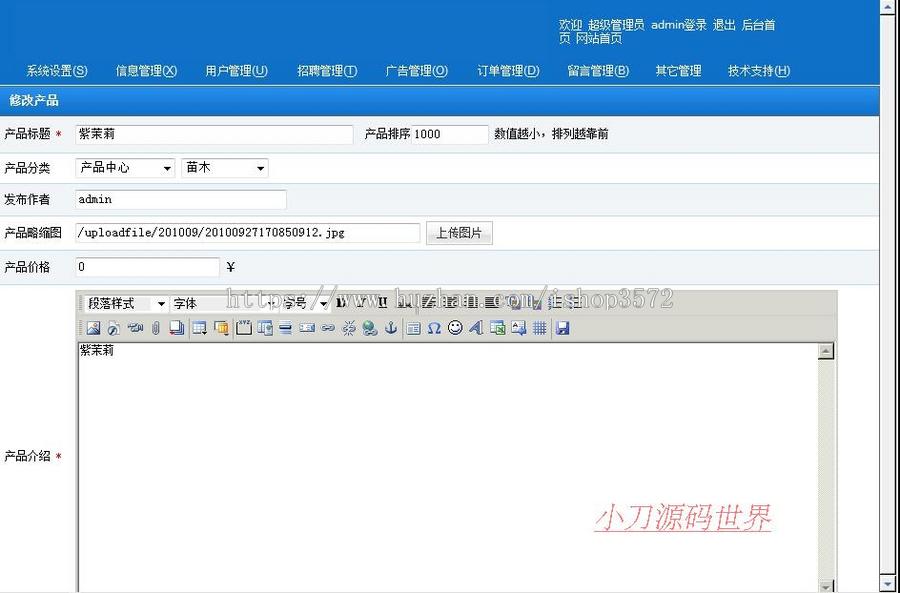This screenshot has width=900, height=593.
Task: Toggle underline with the U button
Action: coord(383,303)
